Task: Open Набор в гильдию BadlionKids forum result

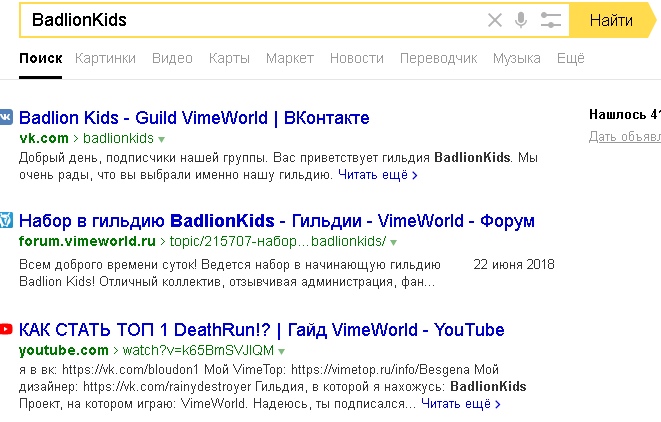Action: [x=277, y=221]
